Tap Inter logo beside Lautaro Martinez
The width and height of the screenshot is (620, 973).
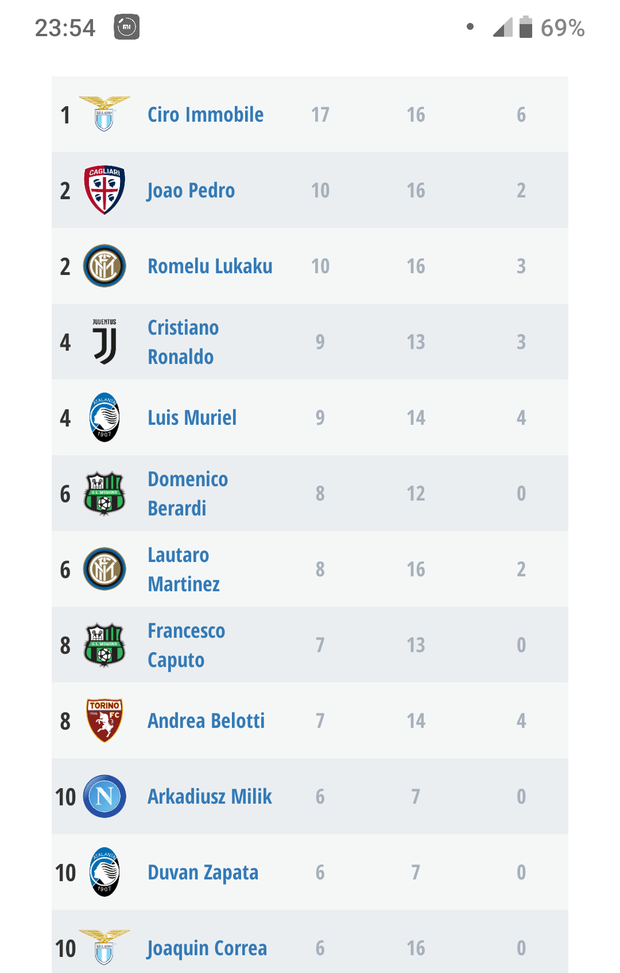[104, 569]
